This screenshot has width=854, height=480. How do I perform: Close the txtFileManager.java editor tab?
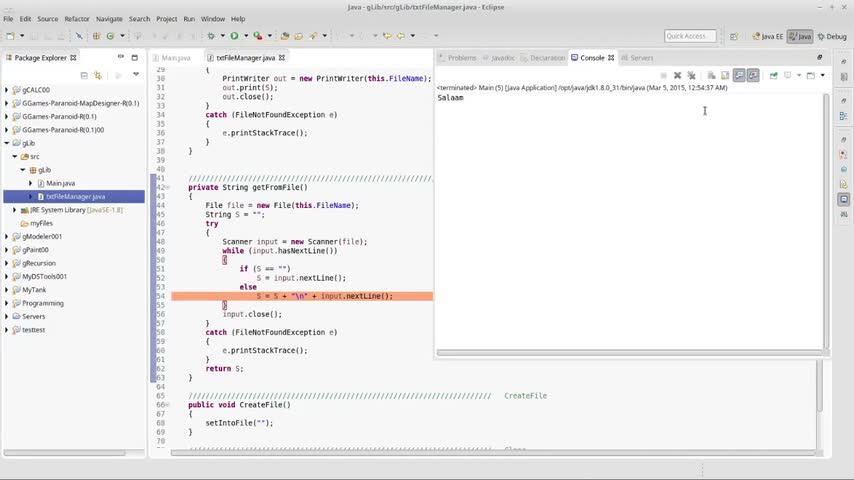click(x=282, y=57)
